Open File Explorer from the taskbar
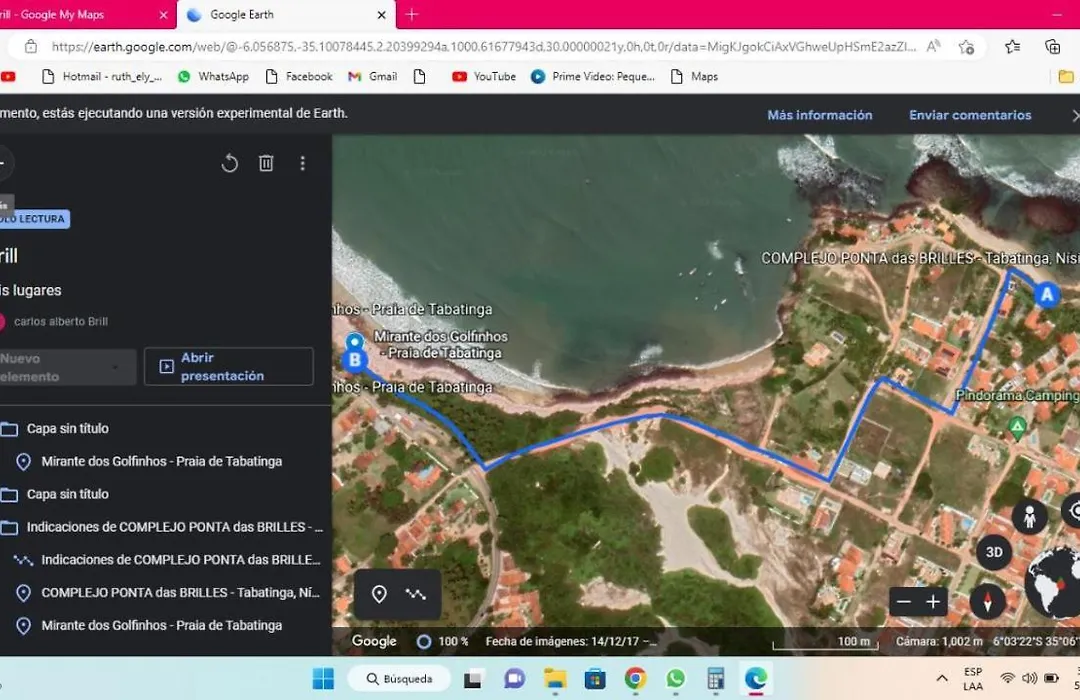Screen dimensions: 1080x700 (554, 679)
